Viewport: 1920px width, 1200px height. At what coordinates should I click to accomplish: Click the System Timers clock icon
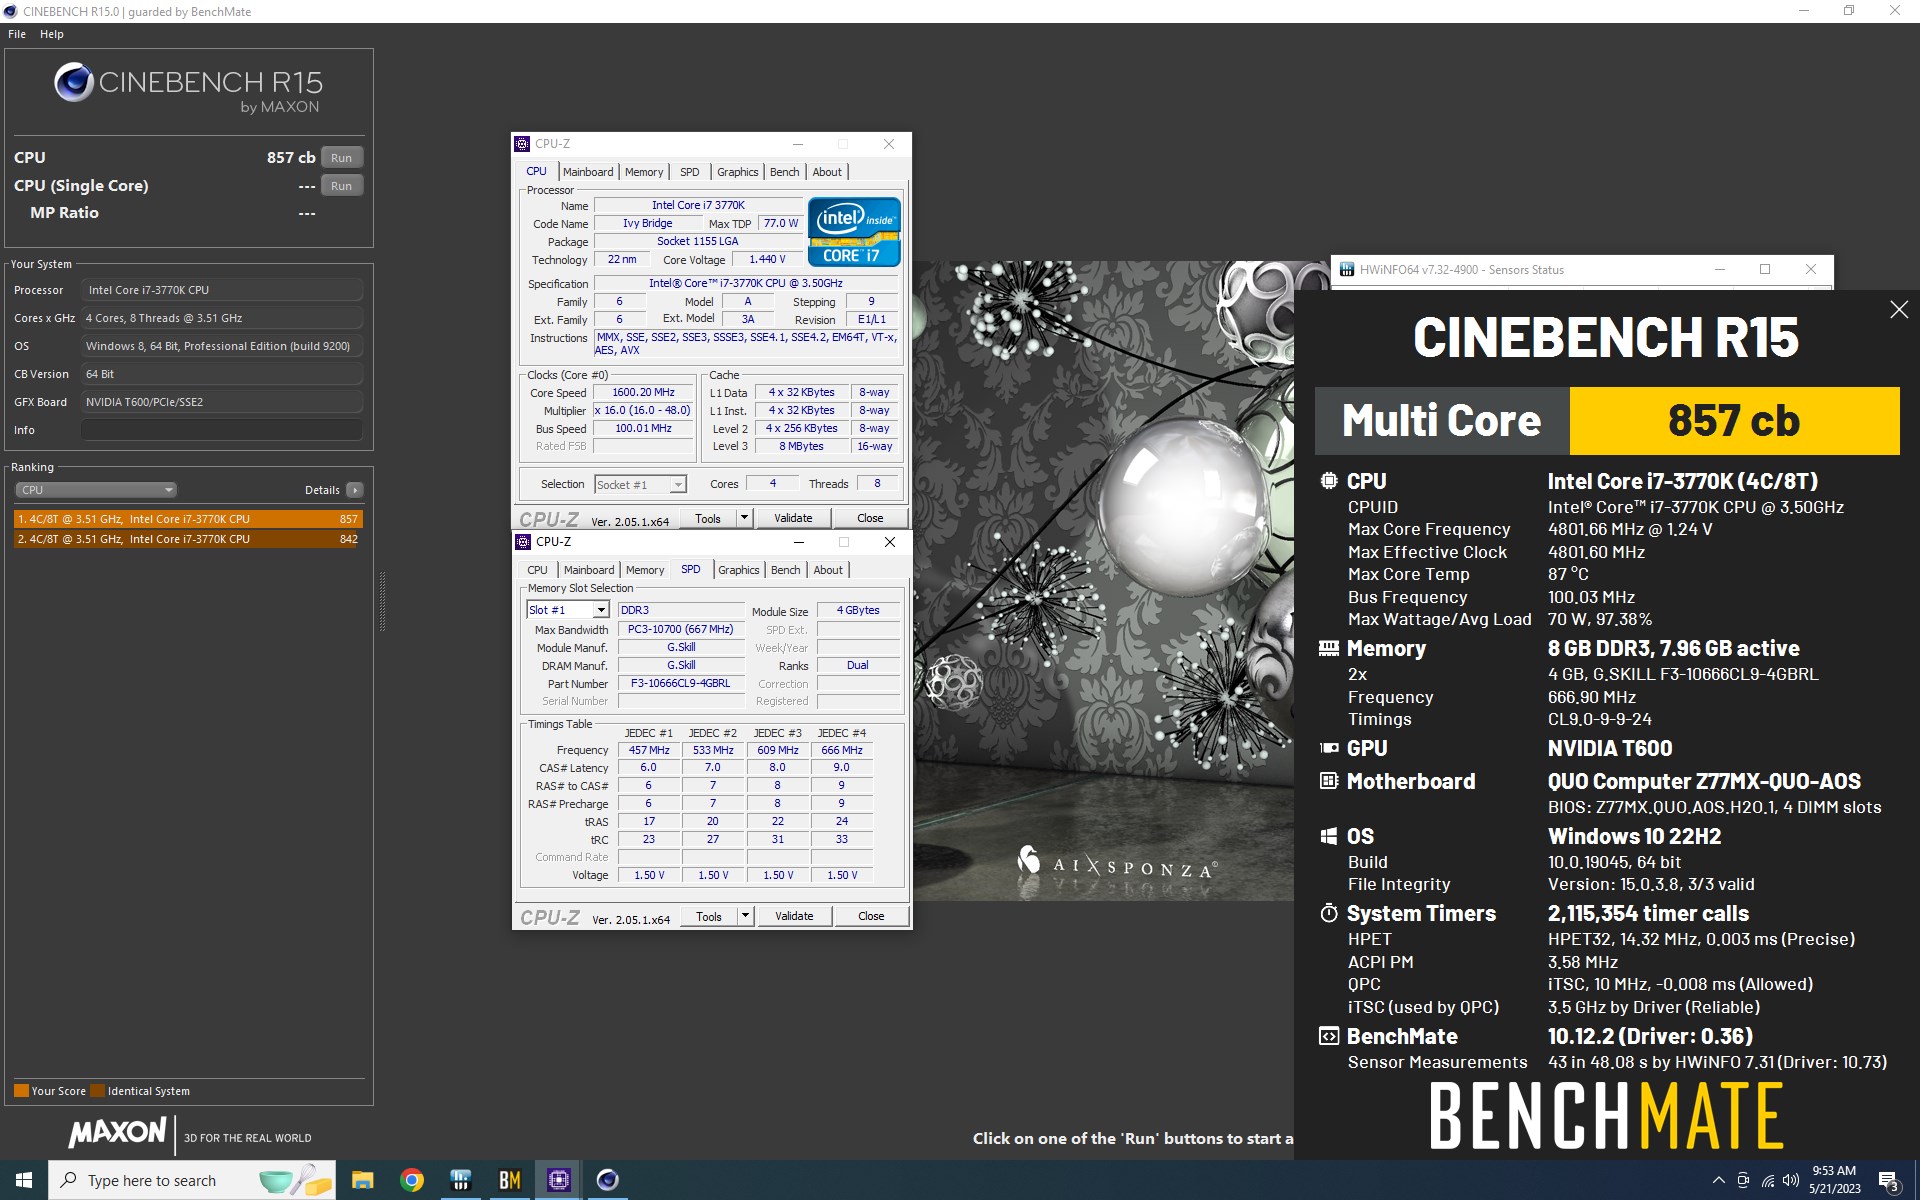[1329, 913]
